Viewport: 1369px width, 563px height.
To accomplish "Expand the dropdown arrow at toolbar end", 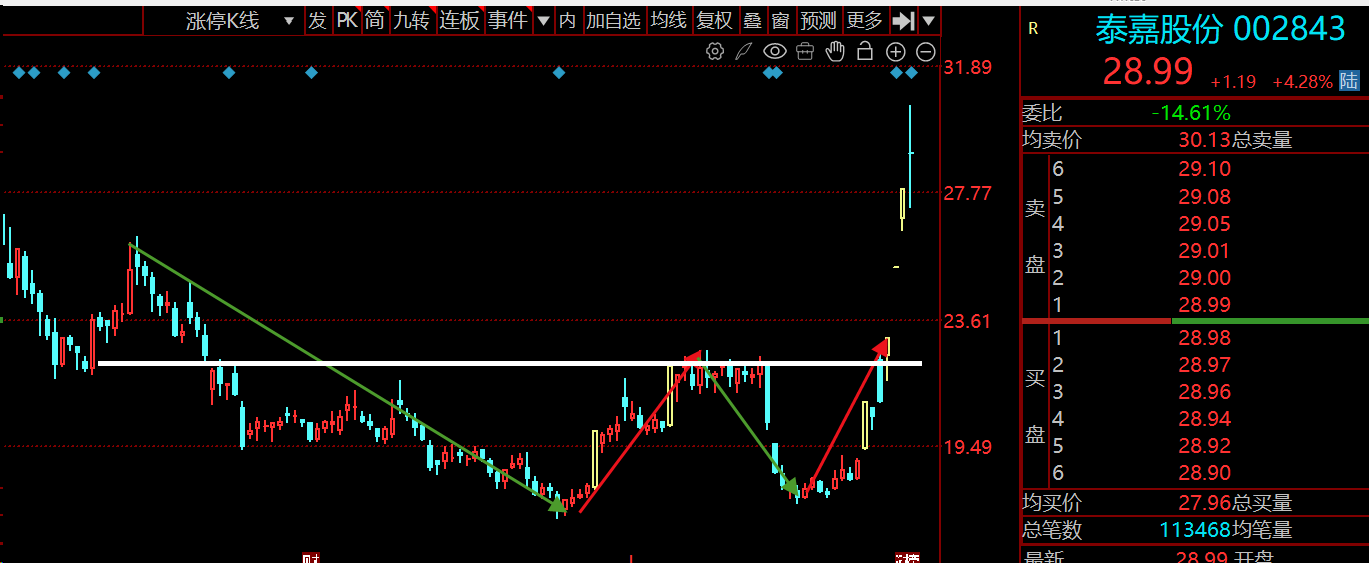I will pyautogui.click(x=929, y=20).
